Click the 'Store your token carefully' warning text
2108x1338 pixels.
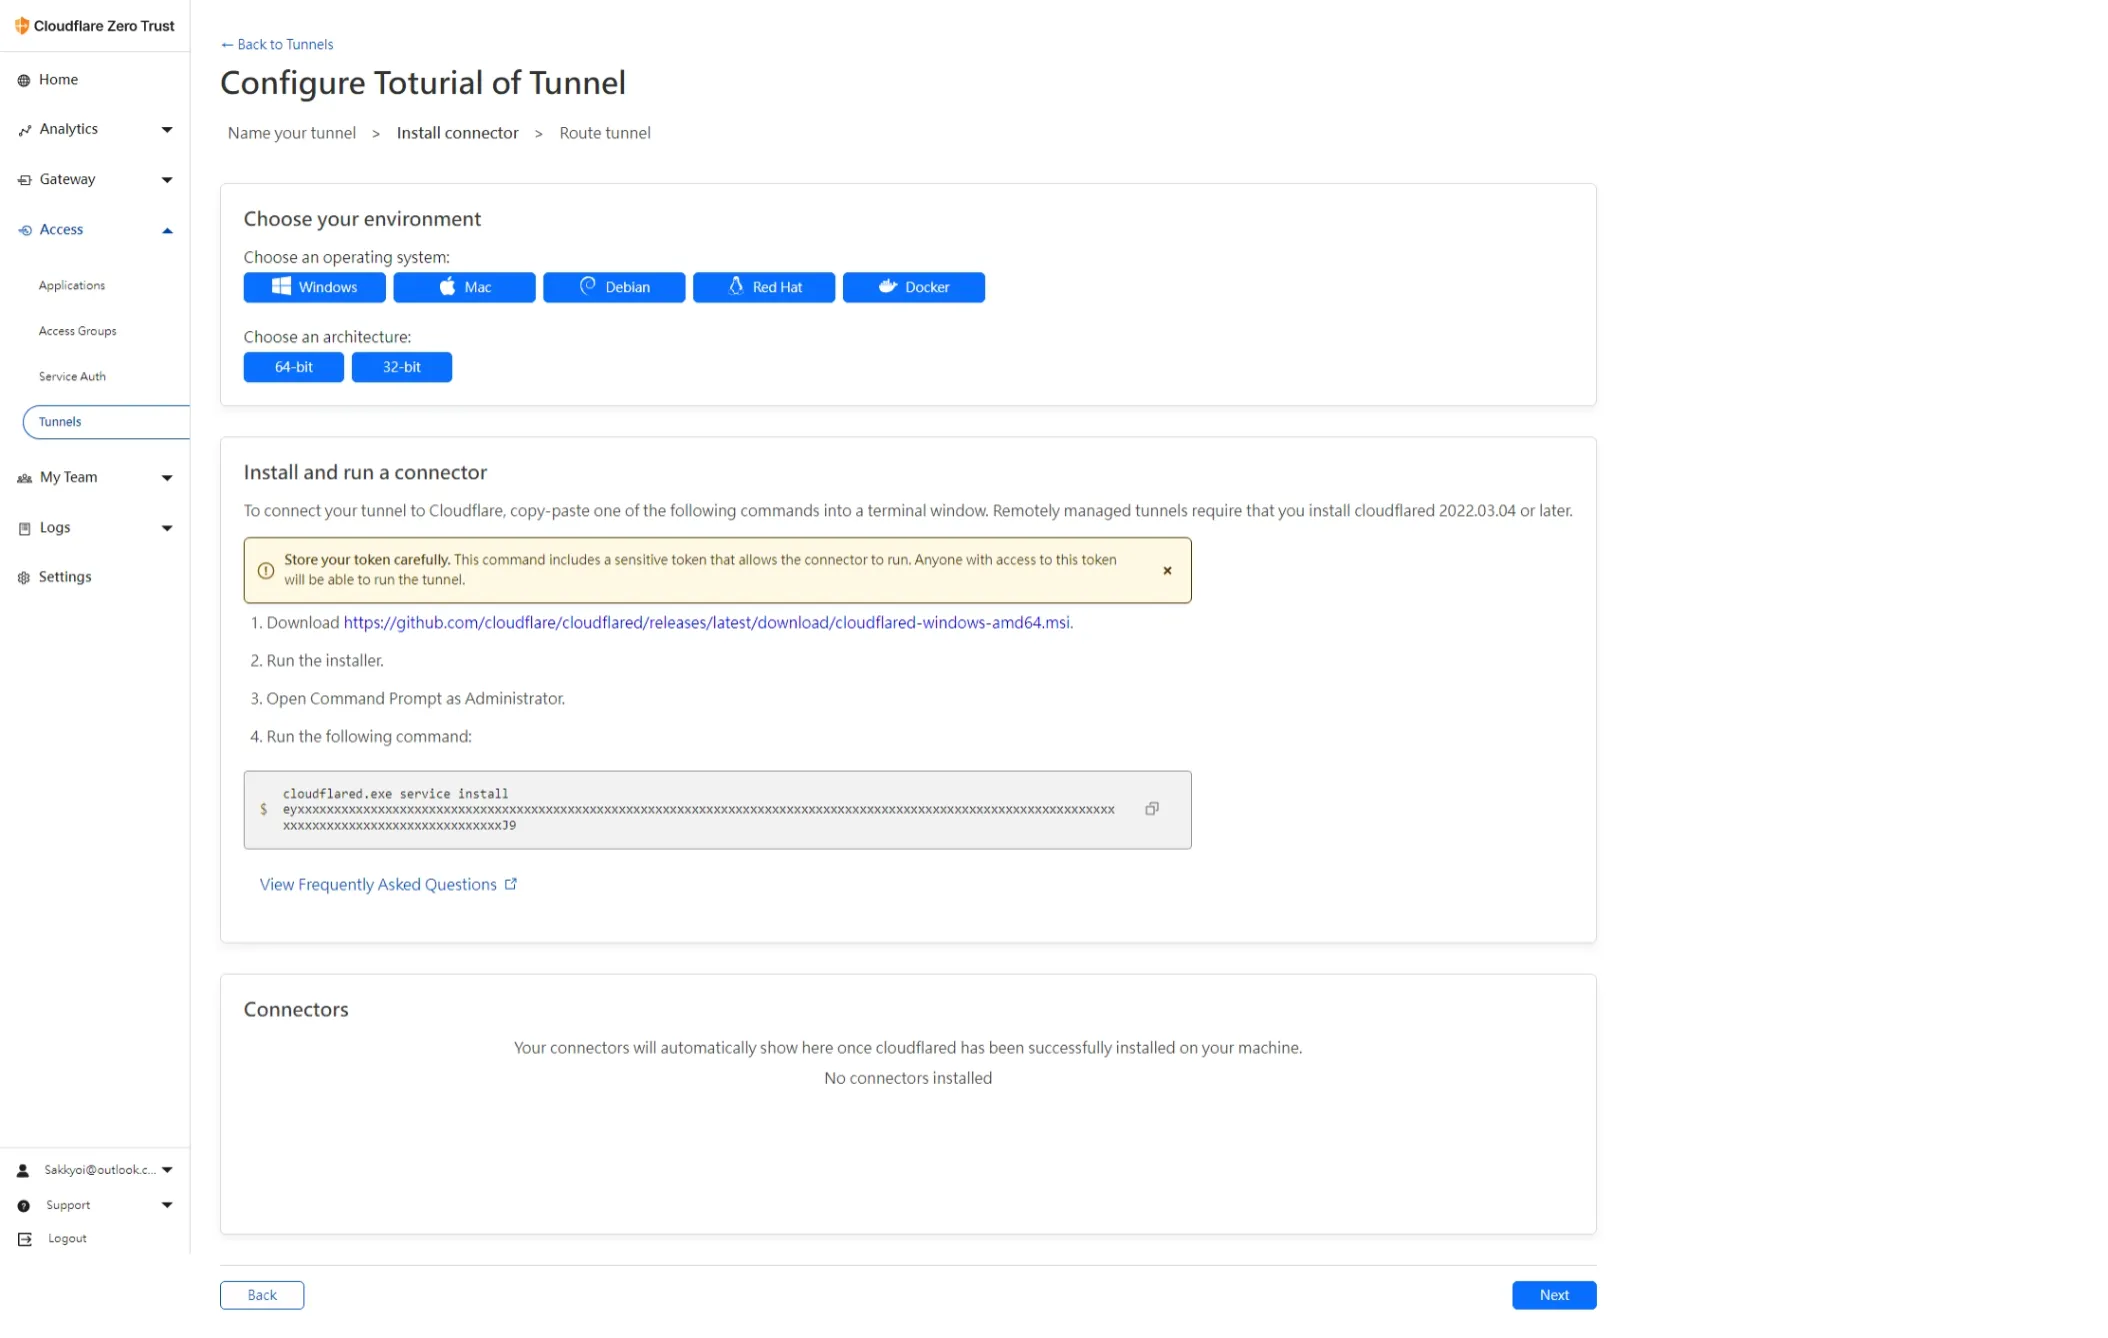[x=367, y=560]
